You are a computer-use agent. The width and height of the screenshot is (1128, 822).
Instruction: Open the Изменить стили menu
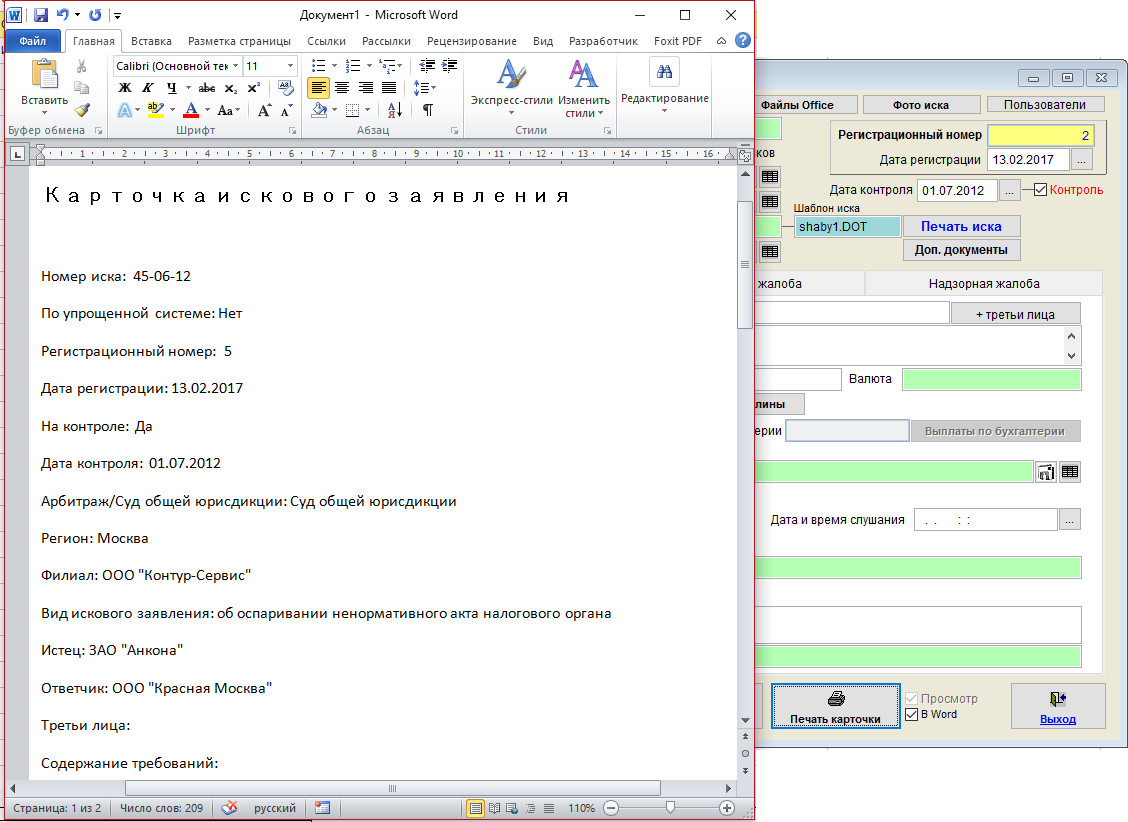(x=583, y=87)
